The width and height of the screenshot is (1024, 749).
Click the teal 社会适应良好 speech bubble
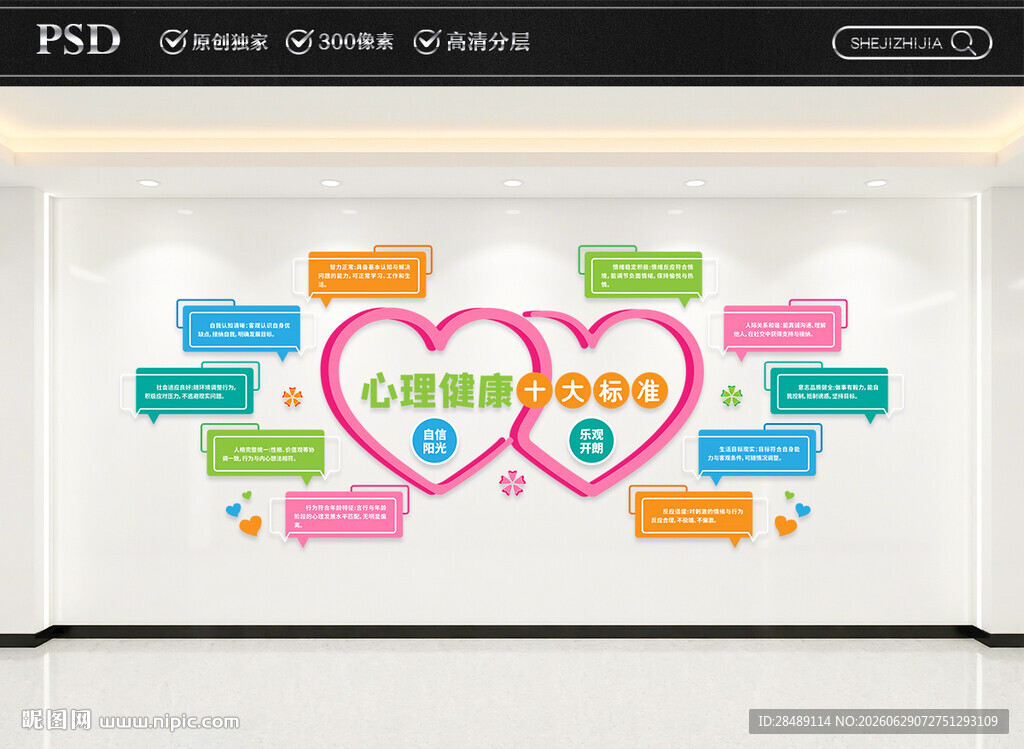(x=195, y=392)
